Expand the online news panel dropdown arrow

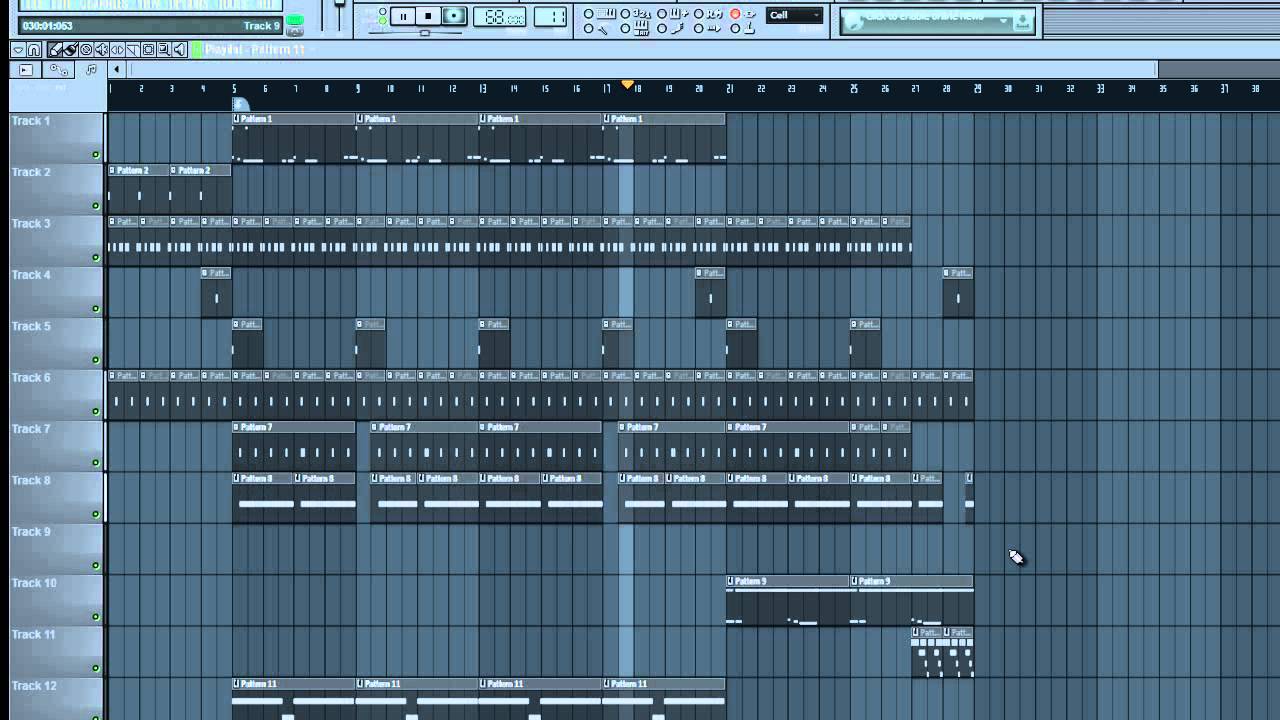point(1004,20)
